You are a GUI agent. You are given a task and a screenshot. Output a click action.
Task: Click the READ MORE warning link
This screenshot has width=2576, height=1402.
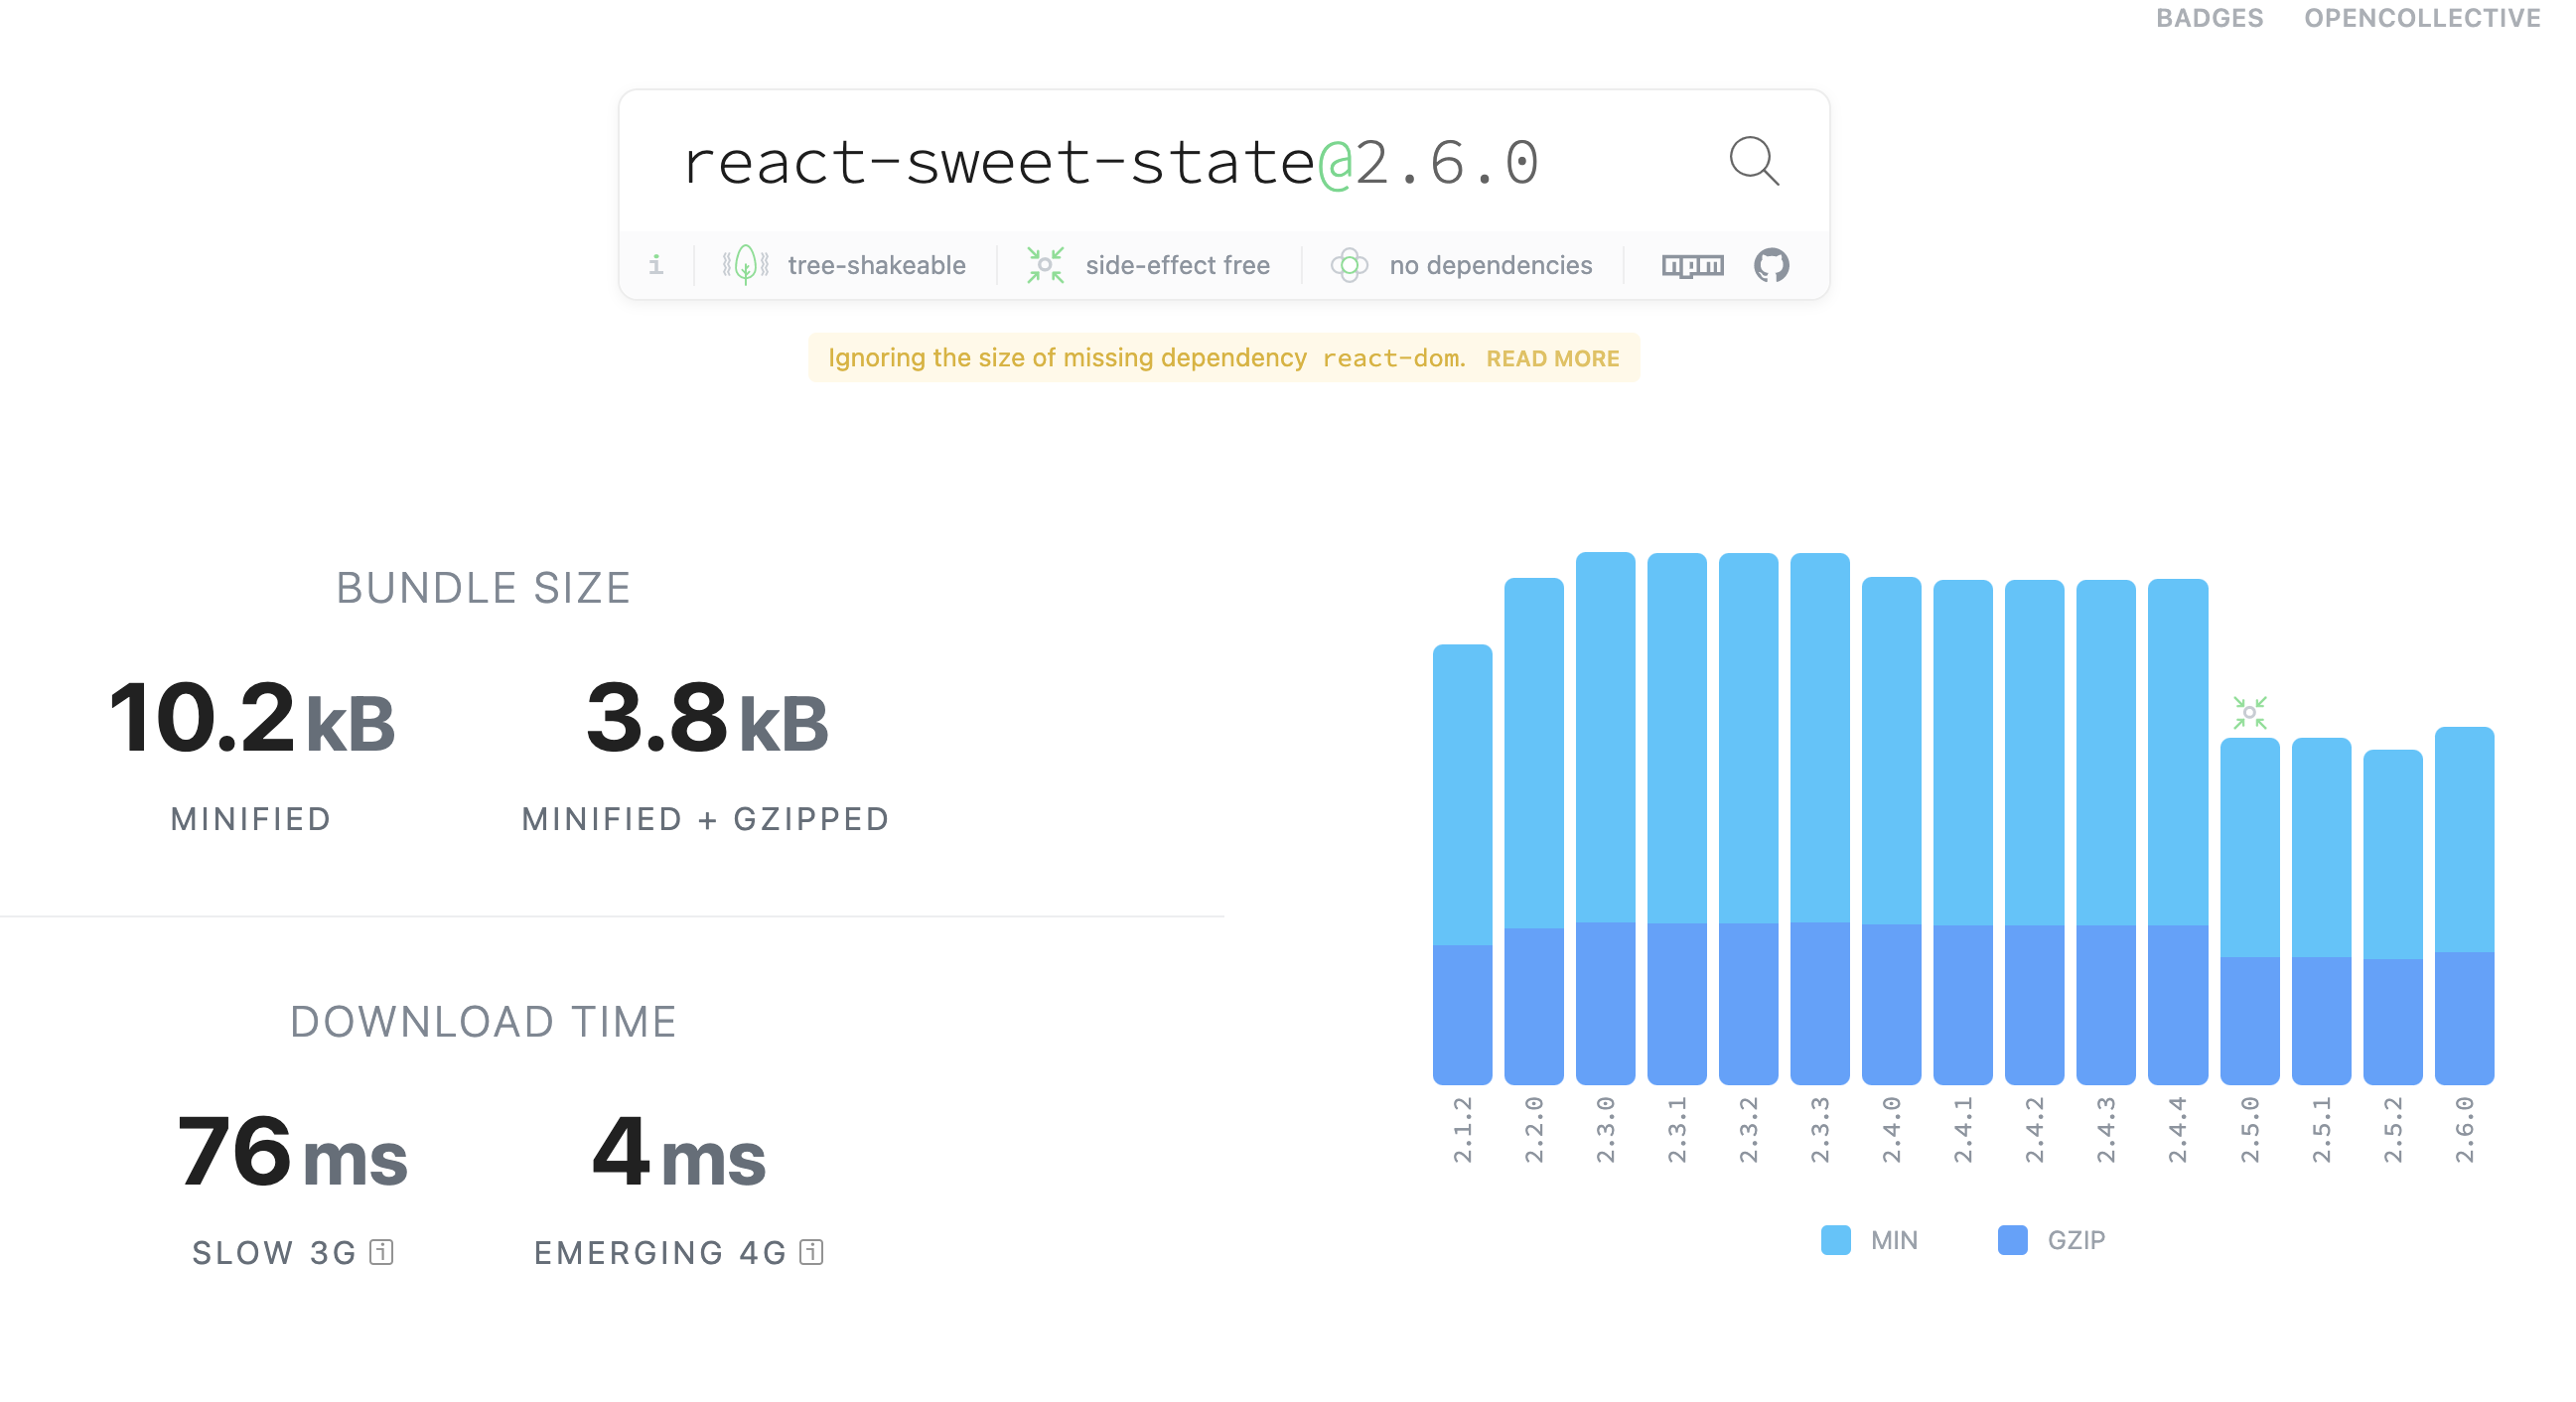1552,359
